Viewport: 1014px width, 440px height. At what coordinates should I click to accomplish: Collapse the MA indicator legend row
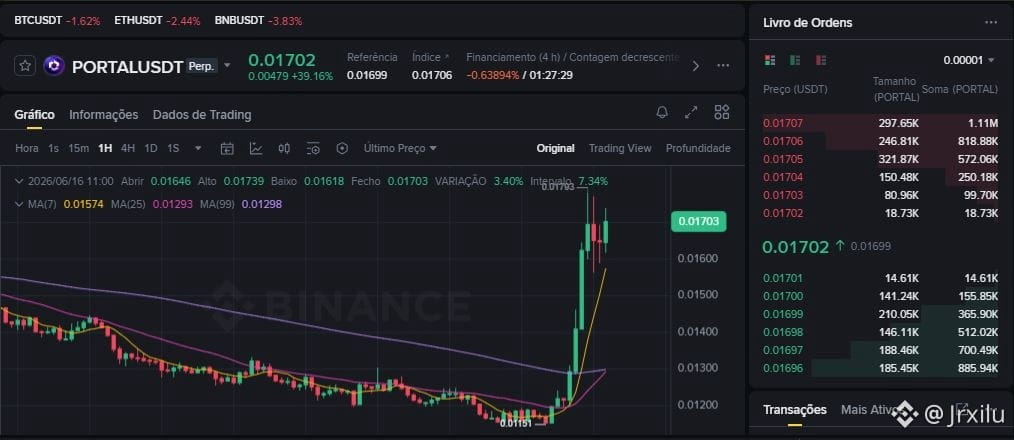19,204
